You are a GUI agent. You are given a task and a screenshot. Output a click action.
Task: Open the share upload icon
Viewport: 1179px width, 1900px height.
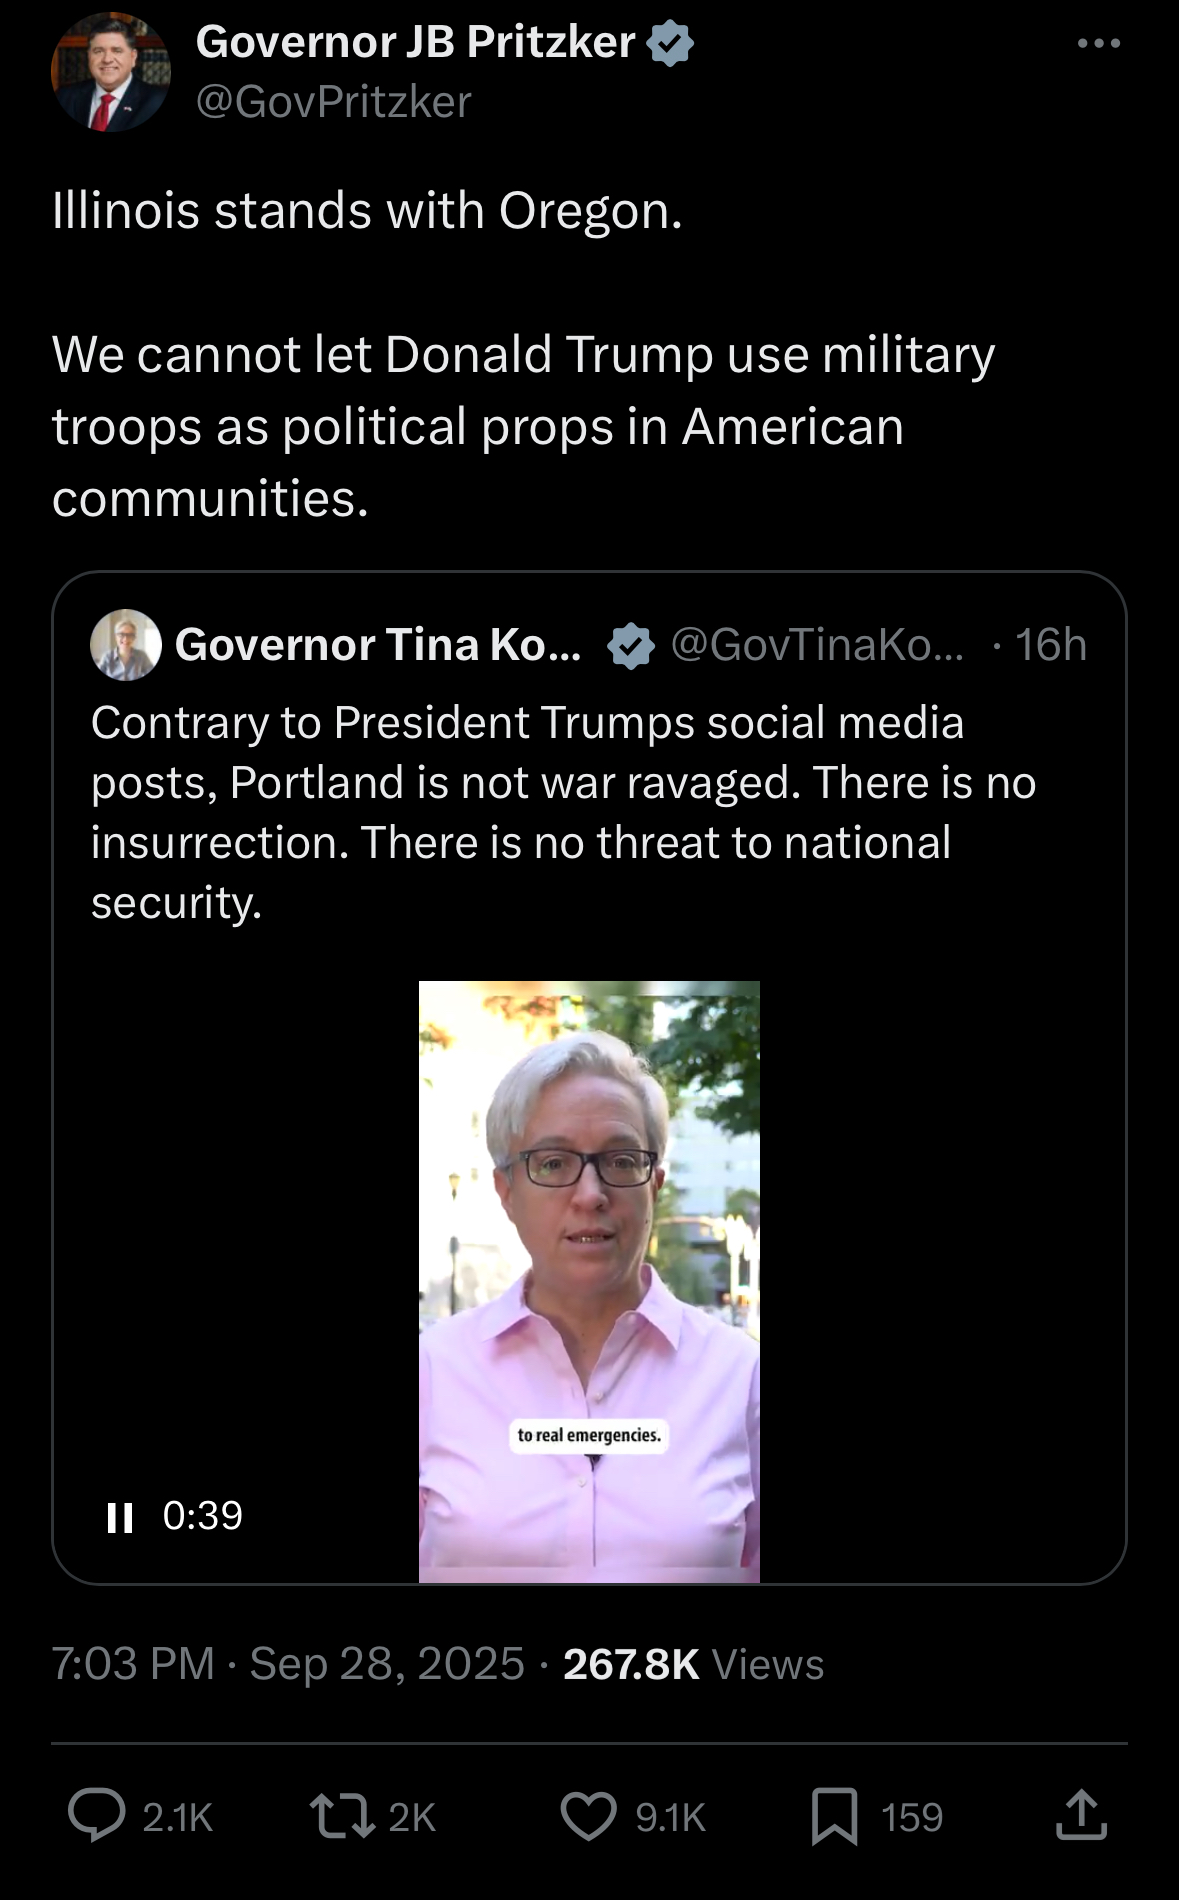1081,1815
